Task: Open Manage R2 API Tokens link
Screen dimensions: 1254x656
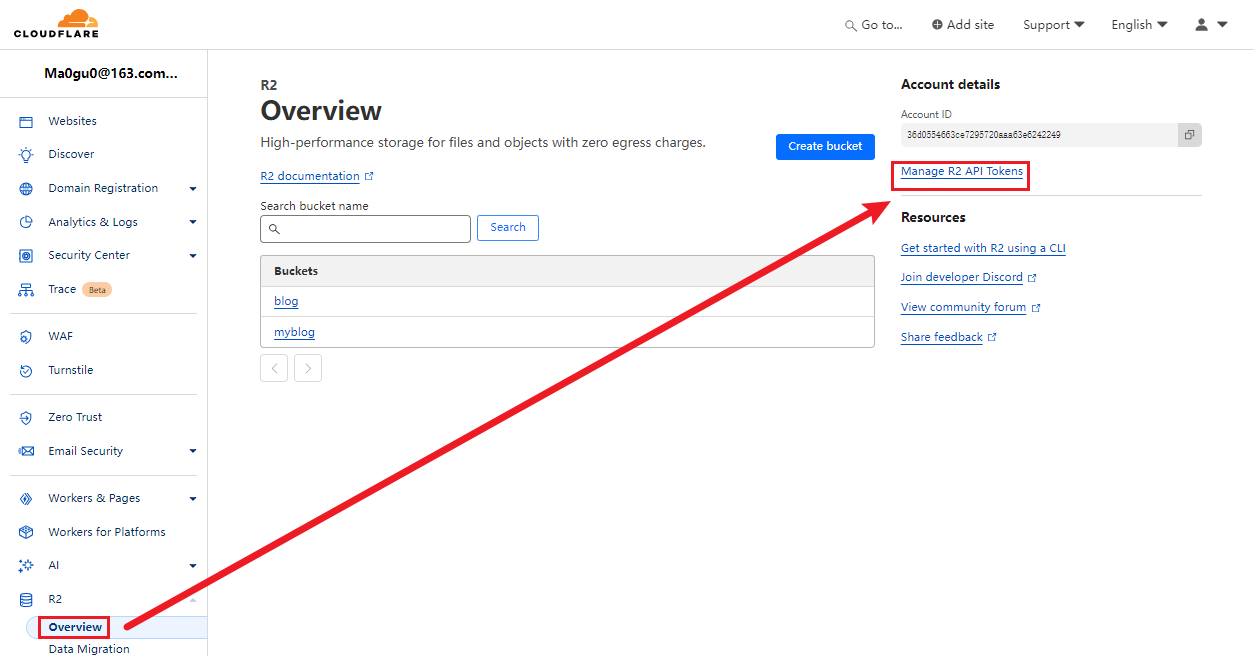Action: [962, 172]
